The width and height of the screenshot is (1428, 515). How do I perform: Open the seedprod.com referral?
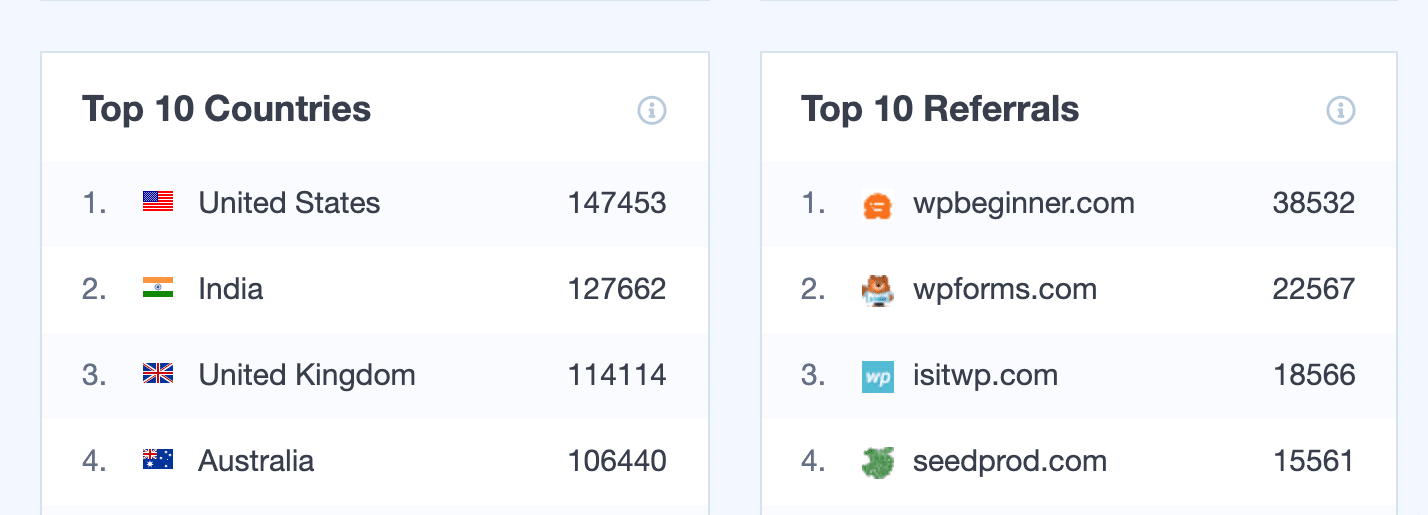point(1010,462)
